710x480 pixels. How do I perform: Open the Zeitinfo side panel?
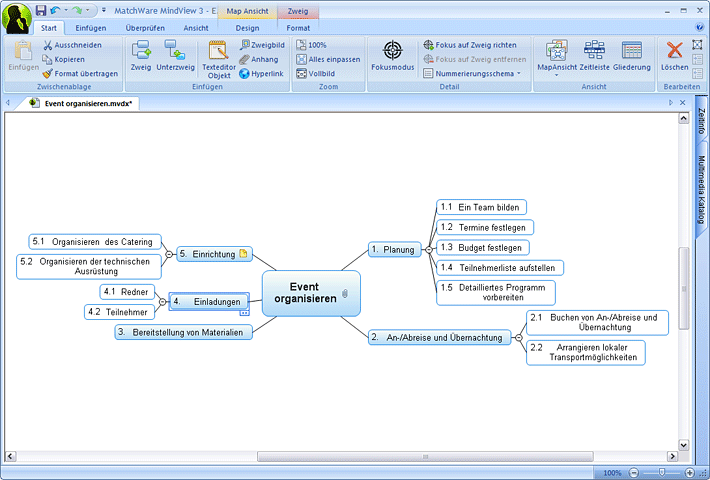tap(701, 121)
